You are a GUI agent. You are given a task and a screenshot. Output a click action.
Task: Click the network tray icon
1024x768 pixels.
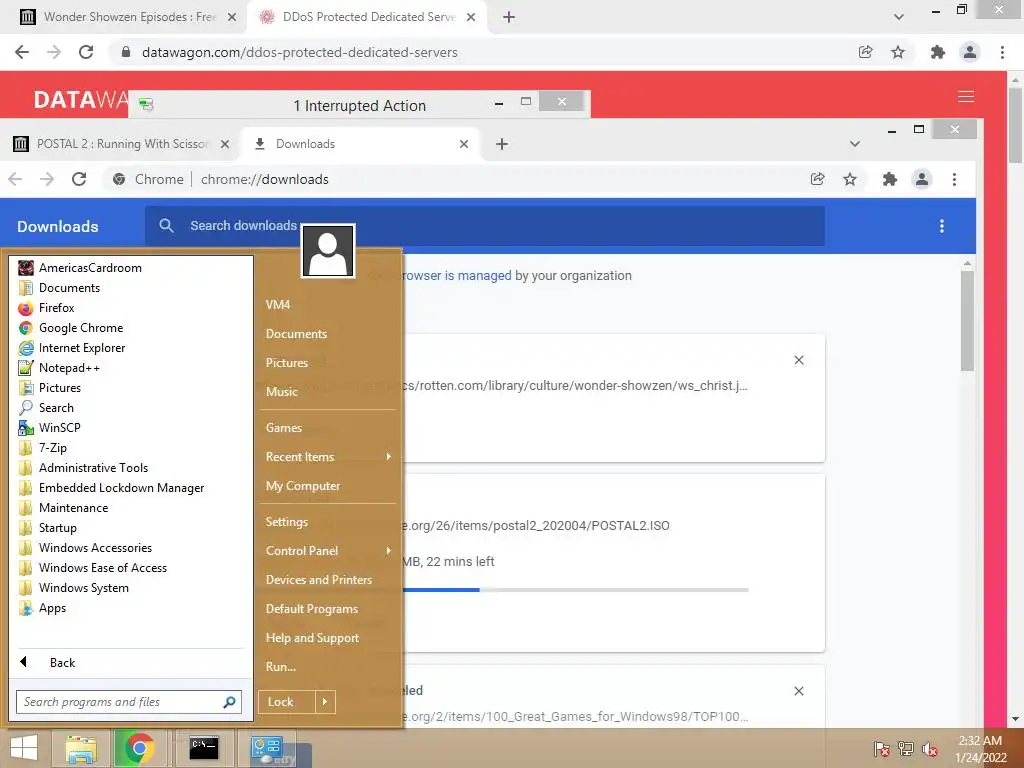click(x=906, y=749)
